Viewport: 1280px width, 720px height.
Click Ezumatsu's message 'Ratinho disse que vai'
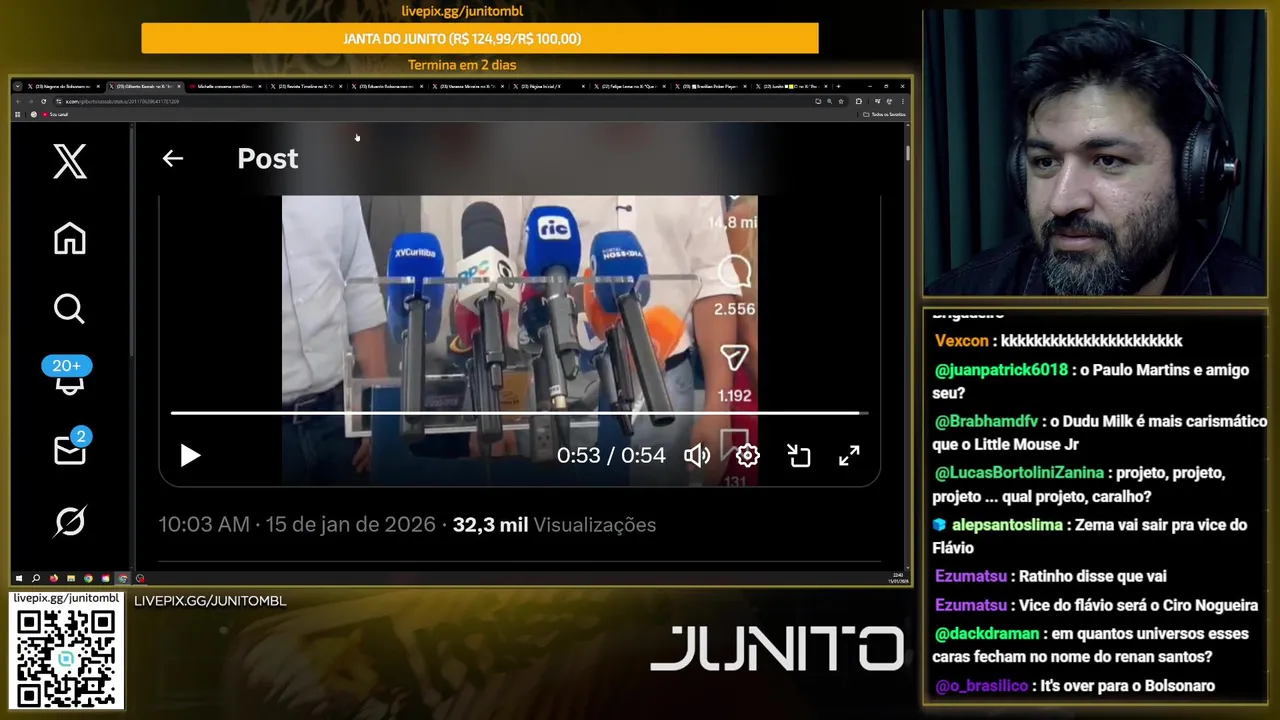(1093, 576)
